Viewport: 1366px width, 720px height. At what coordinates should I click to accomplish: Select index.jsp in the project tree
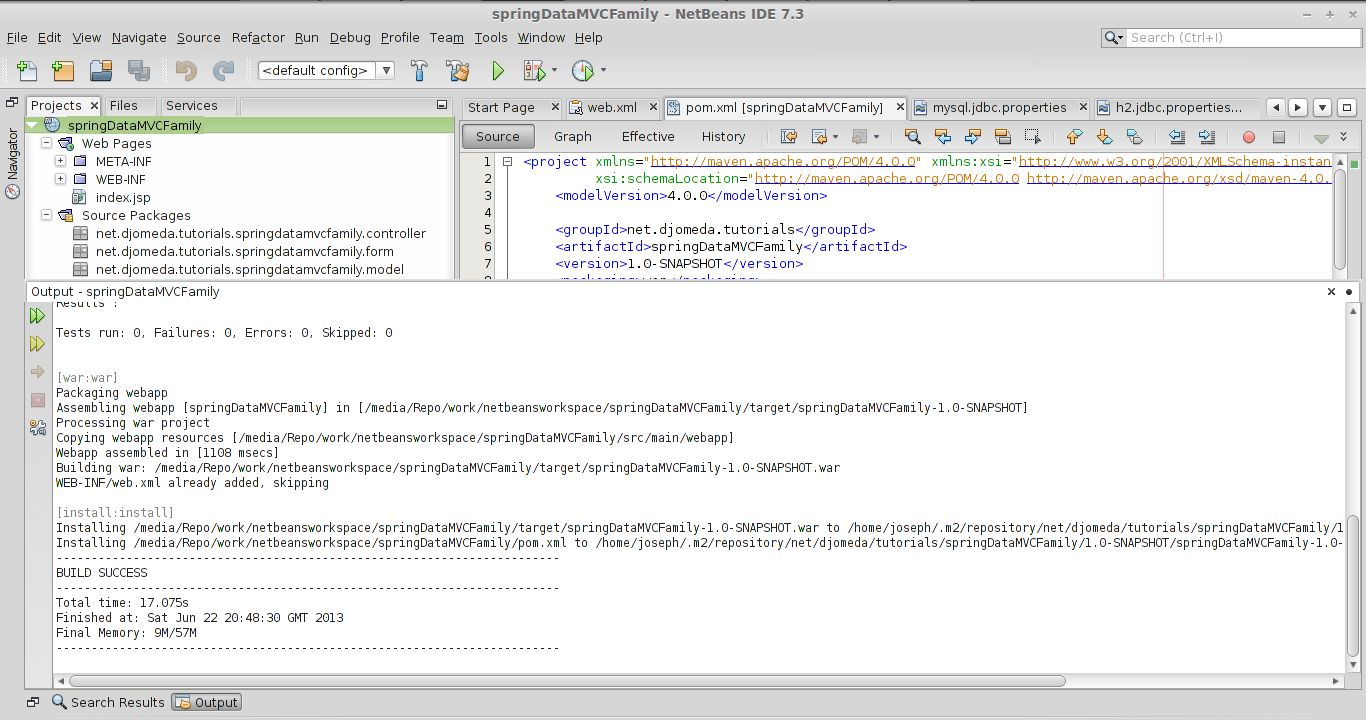123,197
